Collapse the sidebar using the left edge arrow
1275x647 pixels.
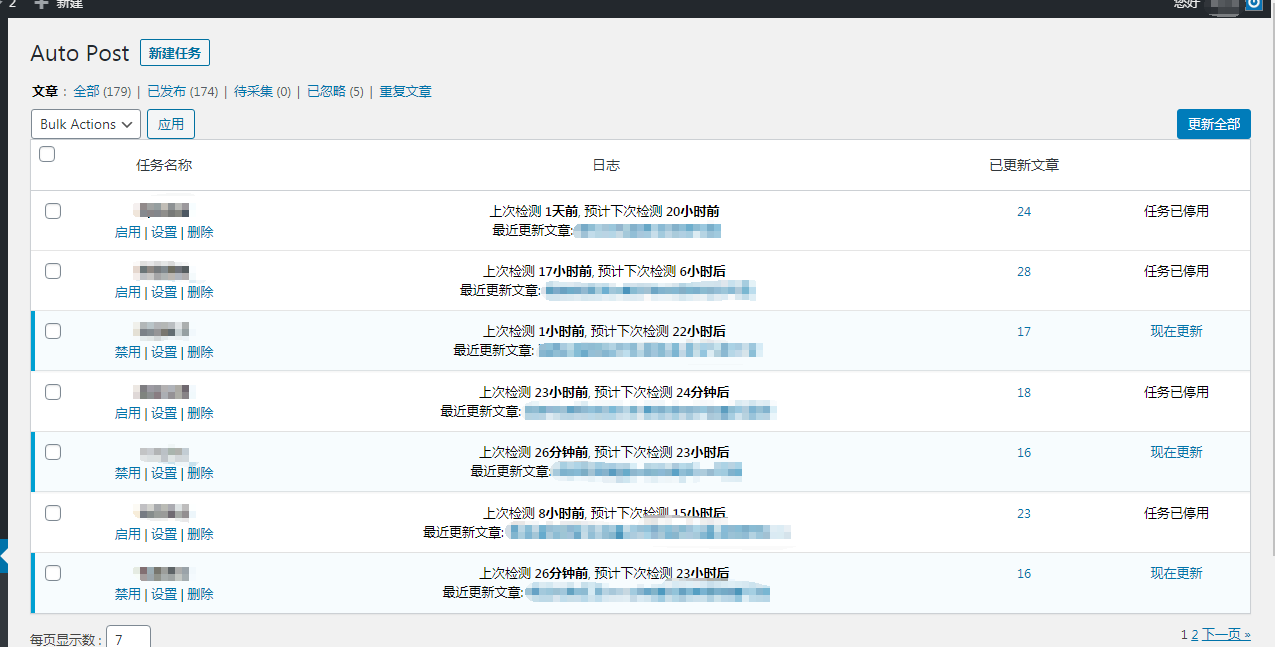(x=2, y=557)
